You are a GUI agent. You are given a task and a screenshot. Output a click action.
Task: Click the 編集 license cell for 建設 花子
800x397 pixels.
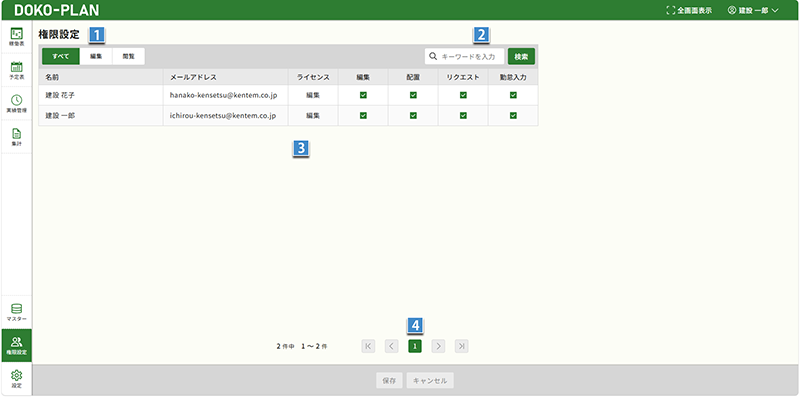[x=313, y=95]
